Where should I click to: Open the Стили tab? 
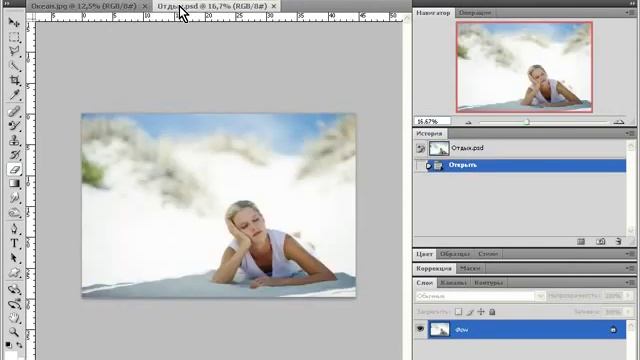coord(488,254)
